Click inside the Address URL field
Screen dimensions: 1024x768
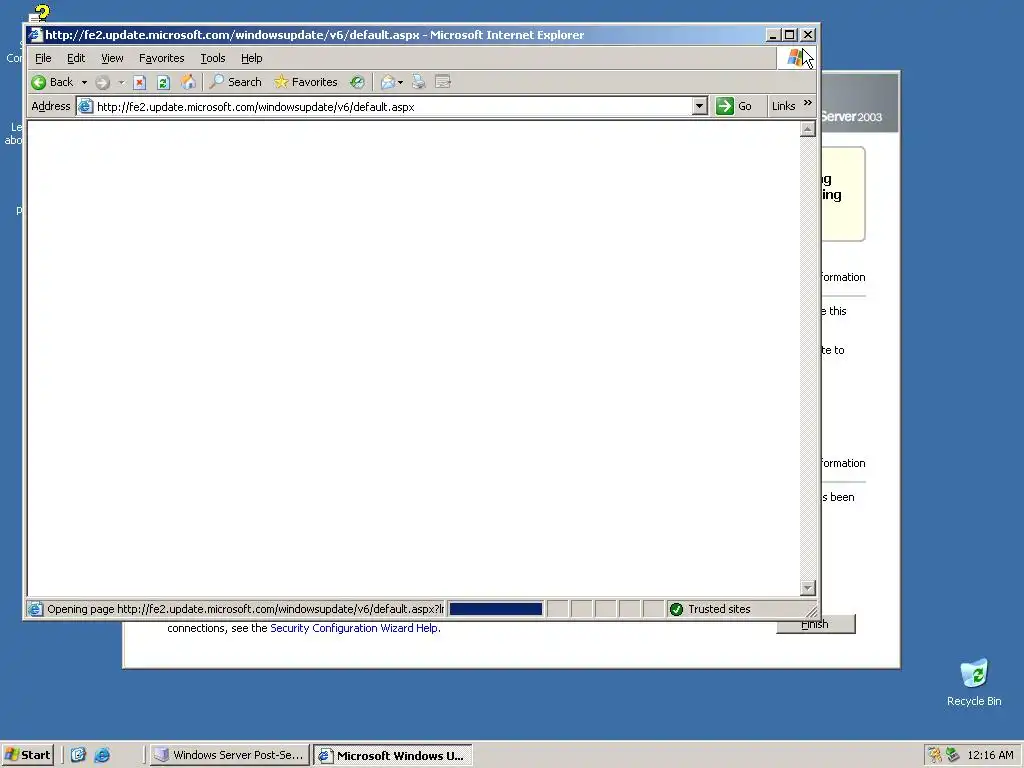pos(392,106)
